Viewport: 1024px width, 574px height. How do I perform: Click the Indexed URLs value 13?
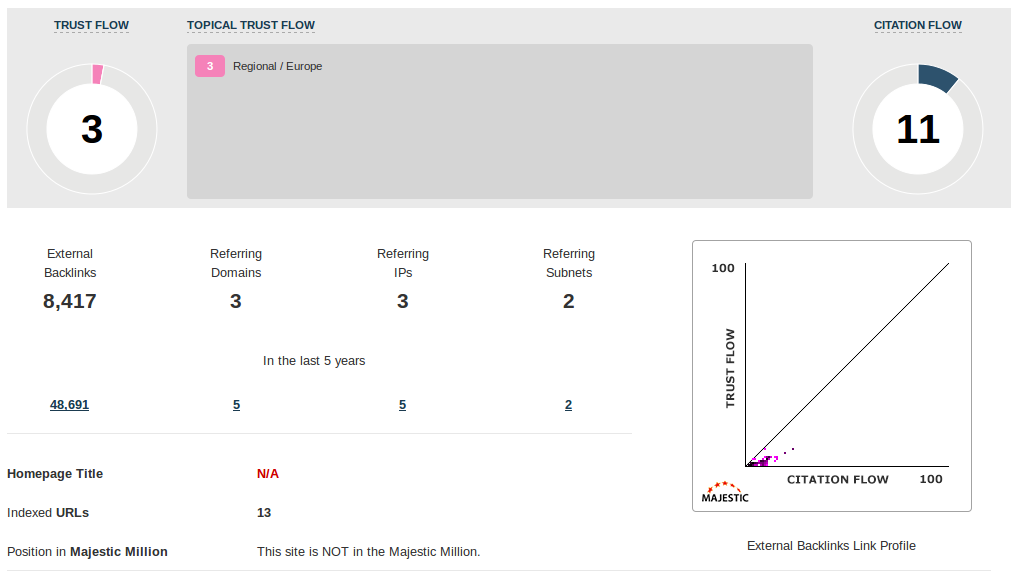(x=264, y=513)
